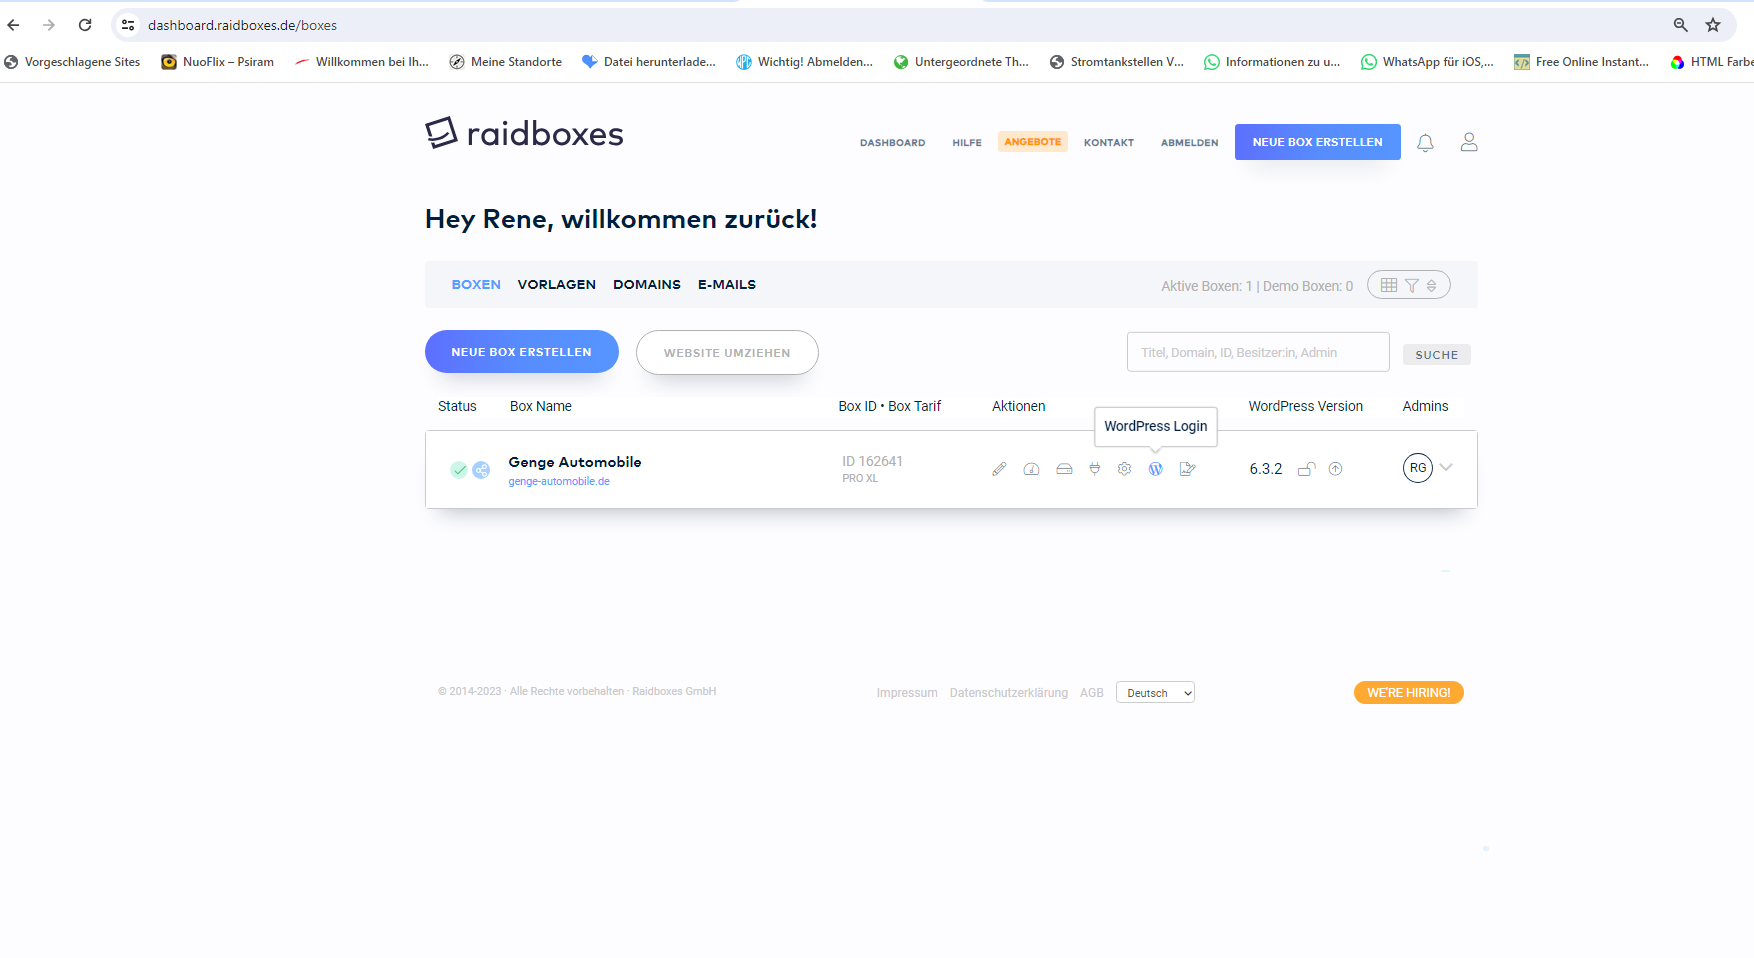Open Meine Standorte bookmark
This screenshot has height=958, width=1754.
tap(506, 62)
